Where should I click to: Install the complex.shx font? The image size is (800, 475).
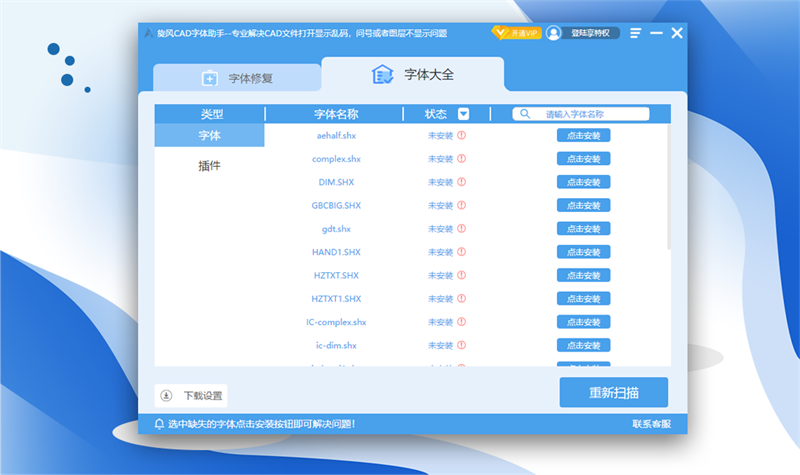pyautogui.click(x=583, y=159)
